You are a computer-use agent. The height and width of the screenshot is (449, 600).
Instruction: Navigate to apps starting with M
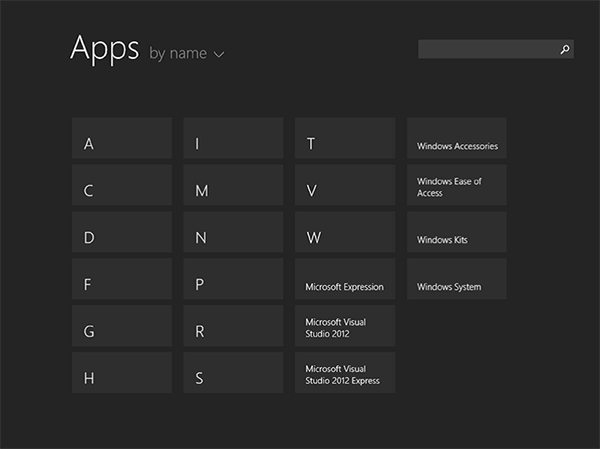[233, 185]
